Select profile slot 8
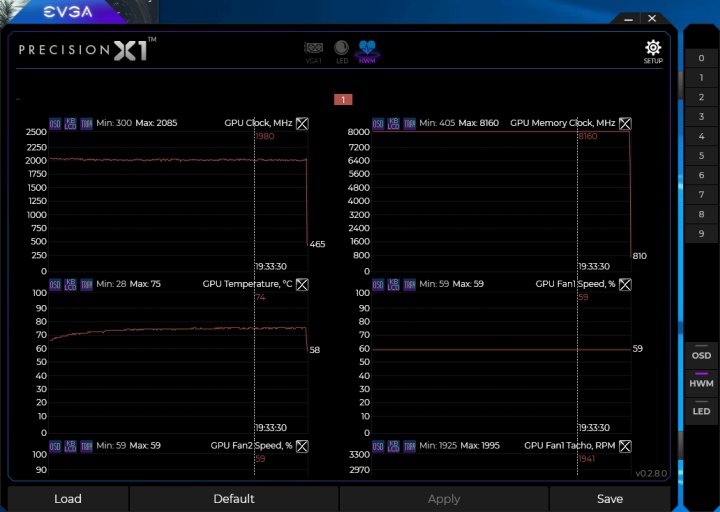The width and height of the screenshot is (720, 512). tap(701, 214)
